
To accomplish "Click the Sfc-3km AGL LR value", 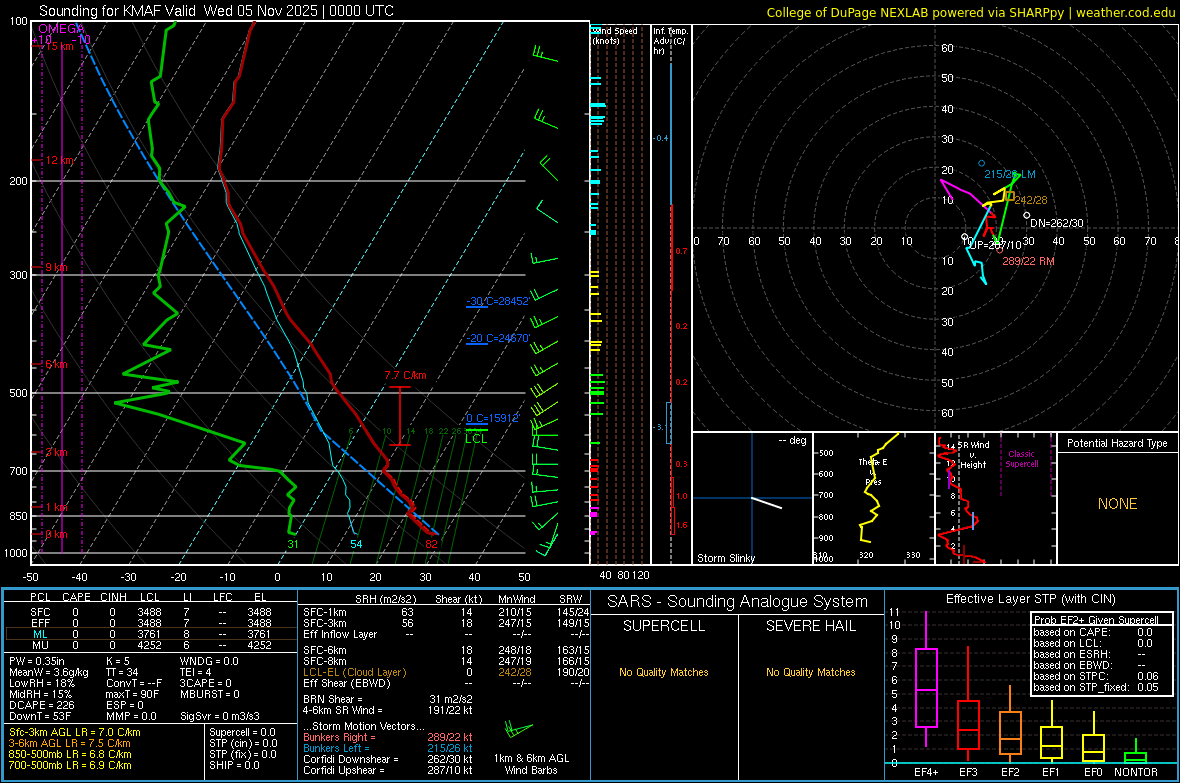I will click(75, 732).
